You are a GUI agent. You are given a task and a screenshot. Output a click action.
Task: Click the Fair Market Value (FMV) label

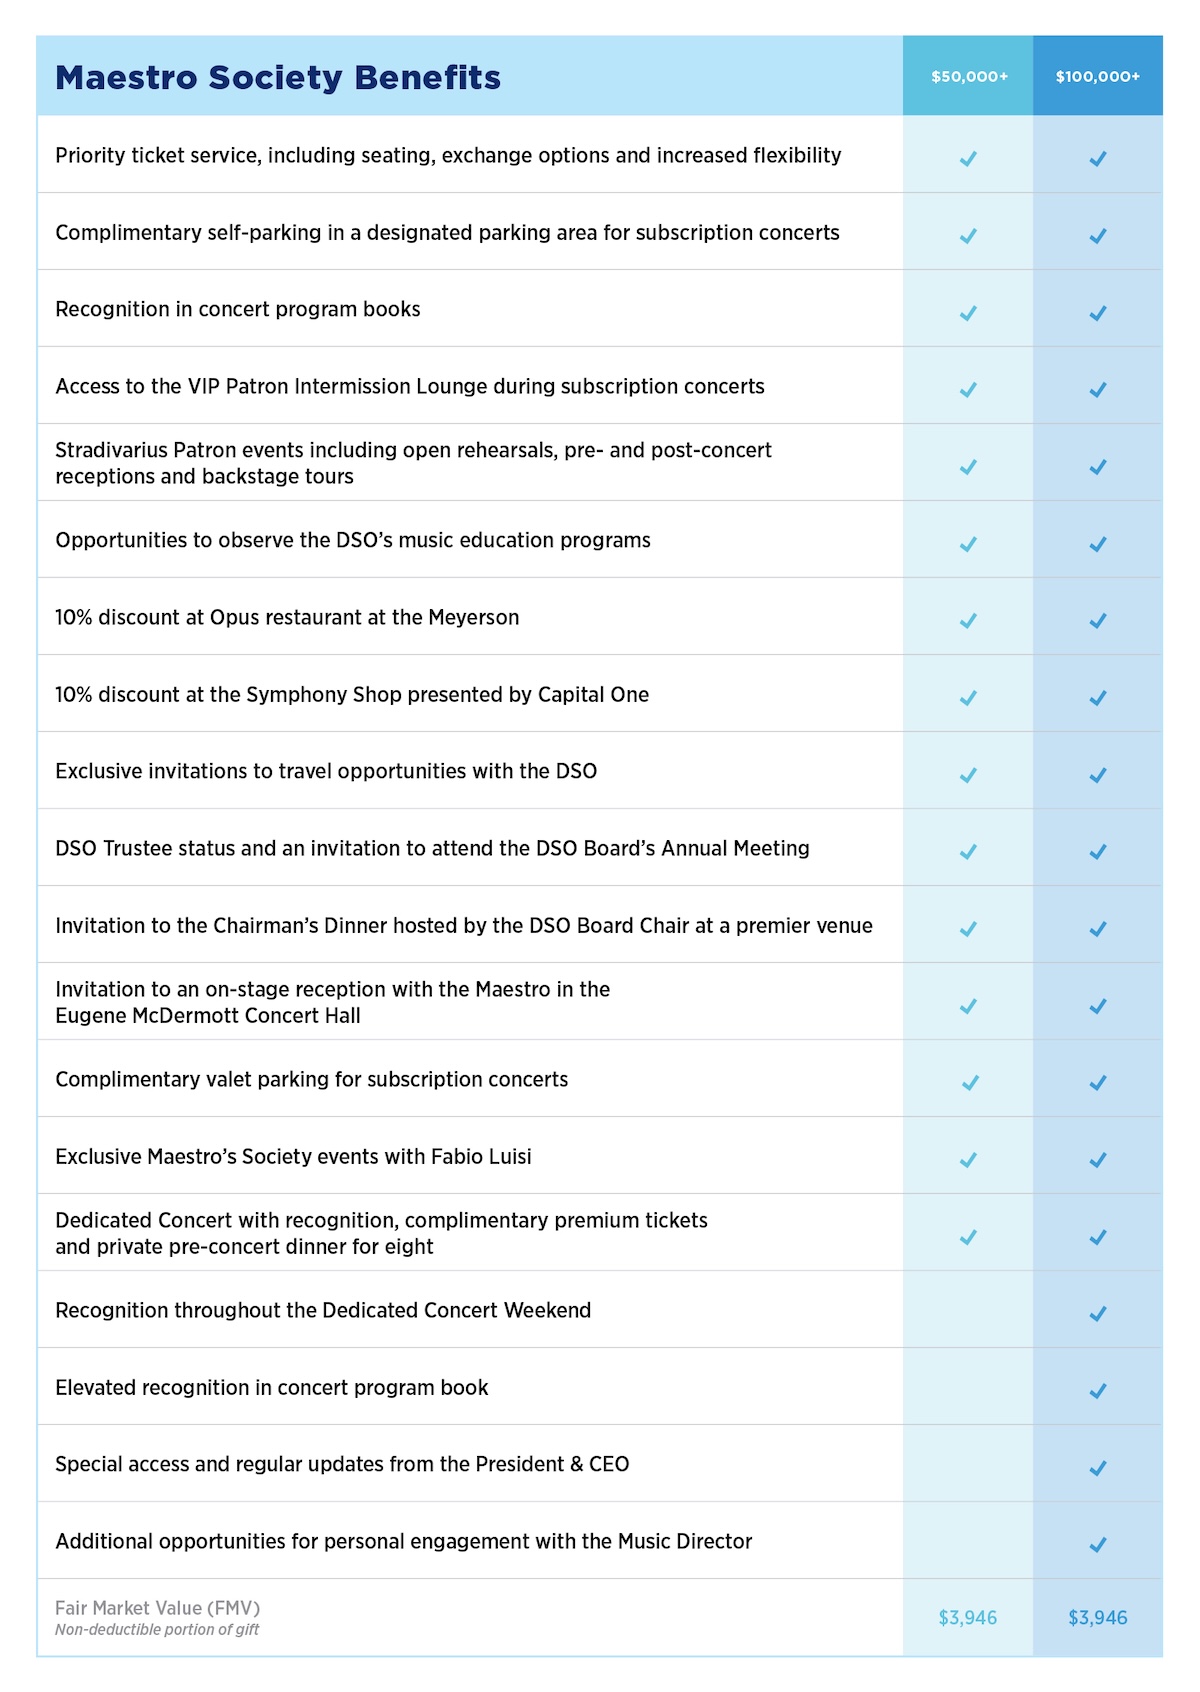pyautogui.click(x=157, y=1608)
